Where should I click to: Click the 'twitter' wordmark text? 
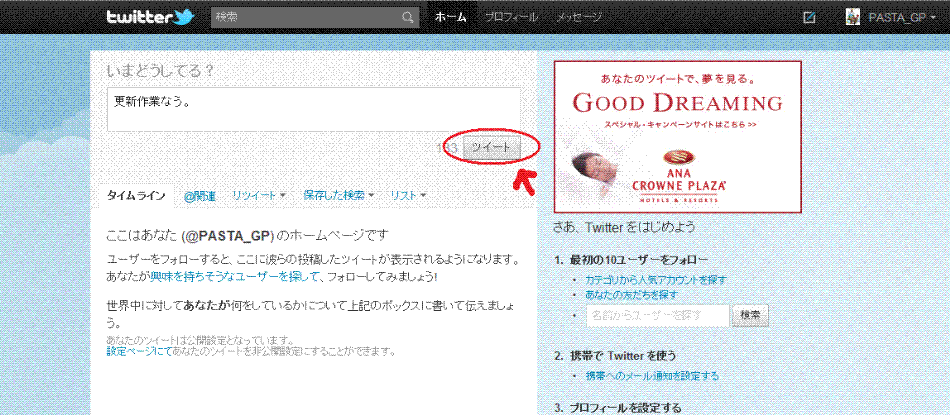[x=139, y=17]
